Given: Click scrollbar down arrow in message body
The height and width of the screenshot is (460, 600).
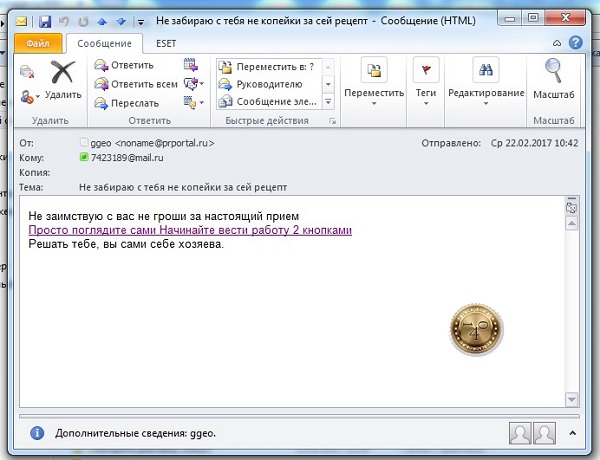Looking at the screenshot, I should click(571, 400).
